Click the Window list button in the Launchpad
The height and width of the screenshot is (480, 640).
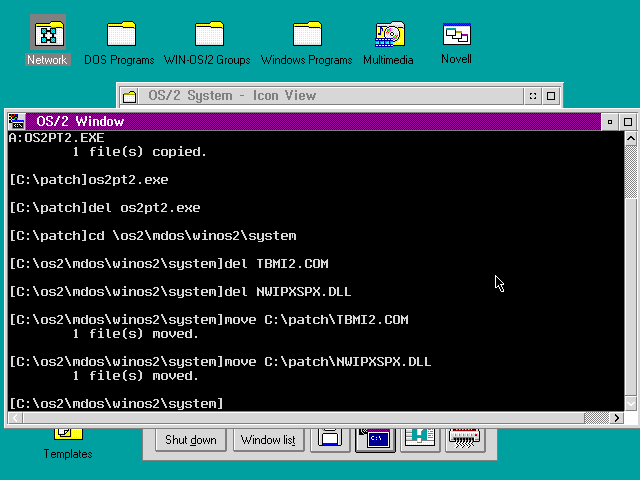(x=268, y=440)
